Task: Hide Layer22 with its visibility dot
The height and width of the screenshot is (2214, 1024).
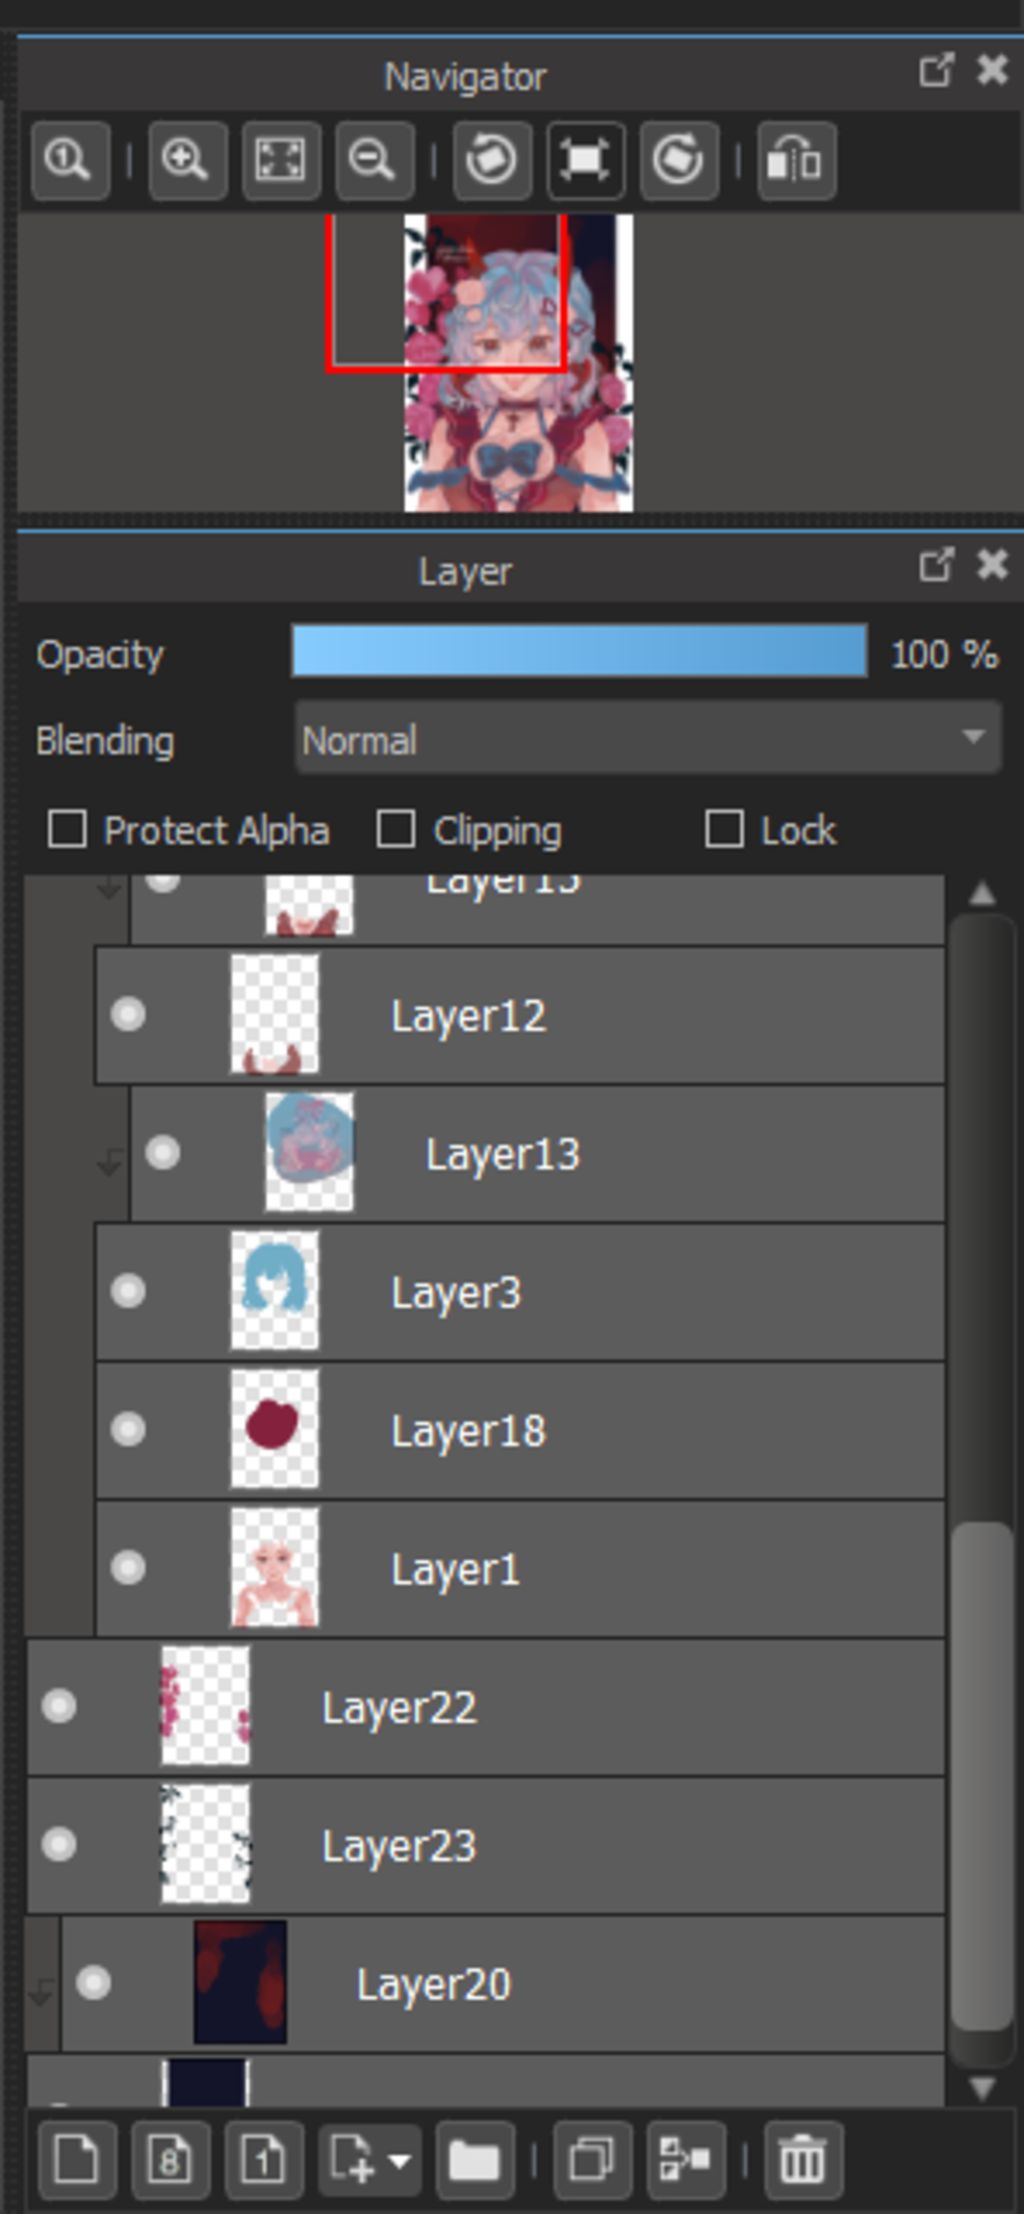Action: (x=59, y=1706)
